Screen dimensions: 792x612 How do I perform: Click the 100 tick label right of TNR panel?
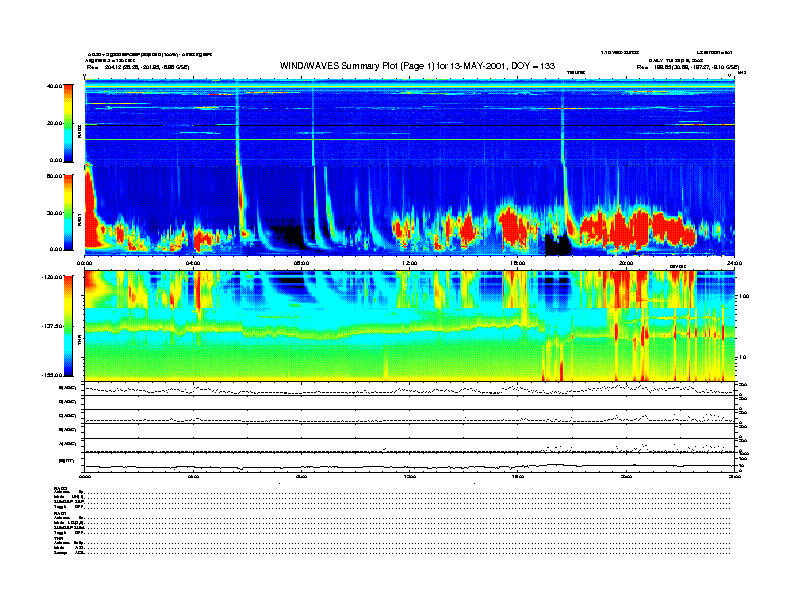coord(743,296)
